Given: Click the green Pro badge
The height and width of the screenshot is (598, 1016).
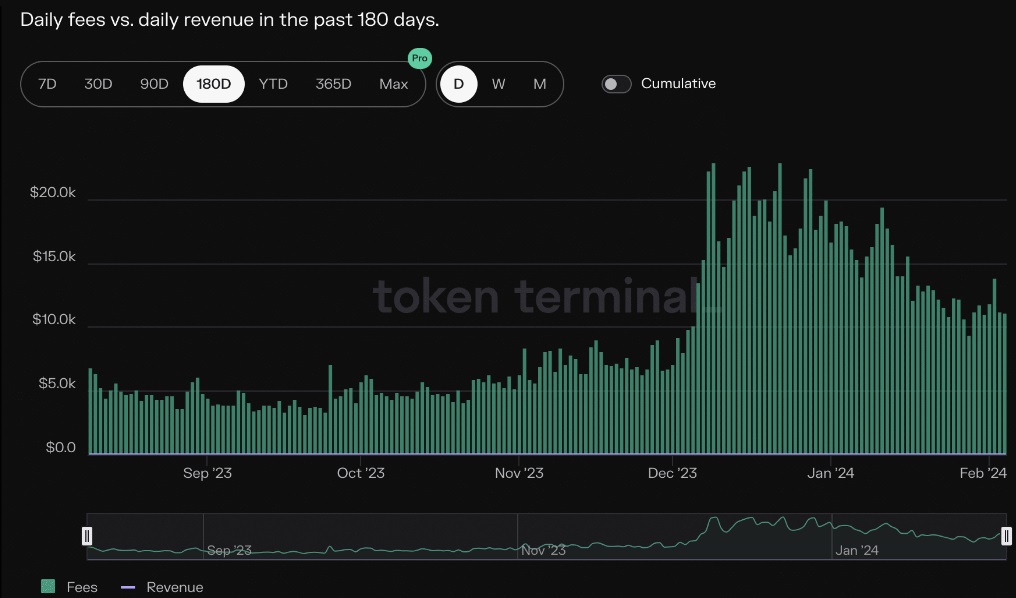Looking at the screenshot, I should click(x=420, y=58).
